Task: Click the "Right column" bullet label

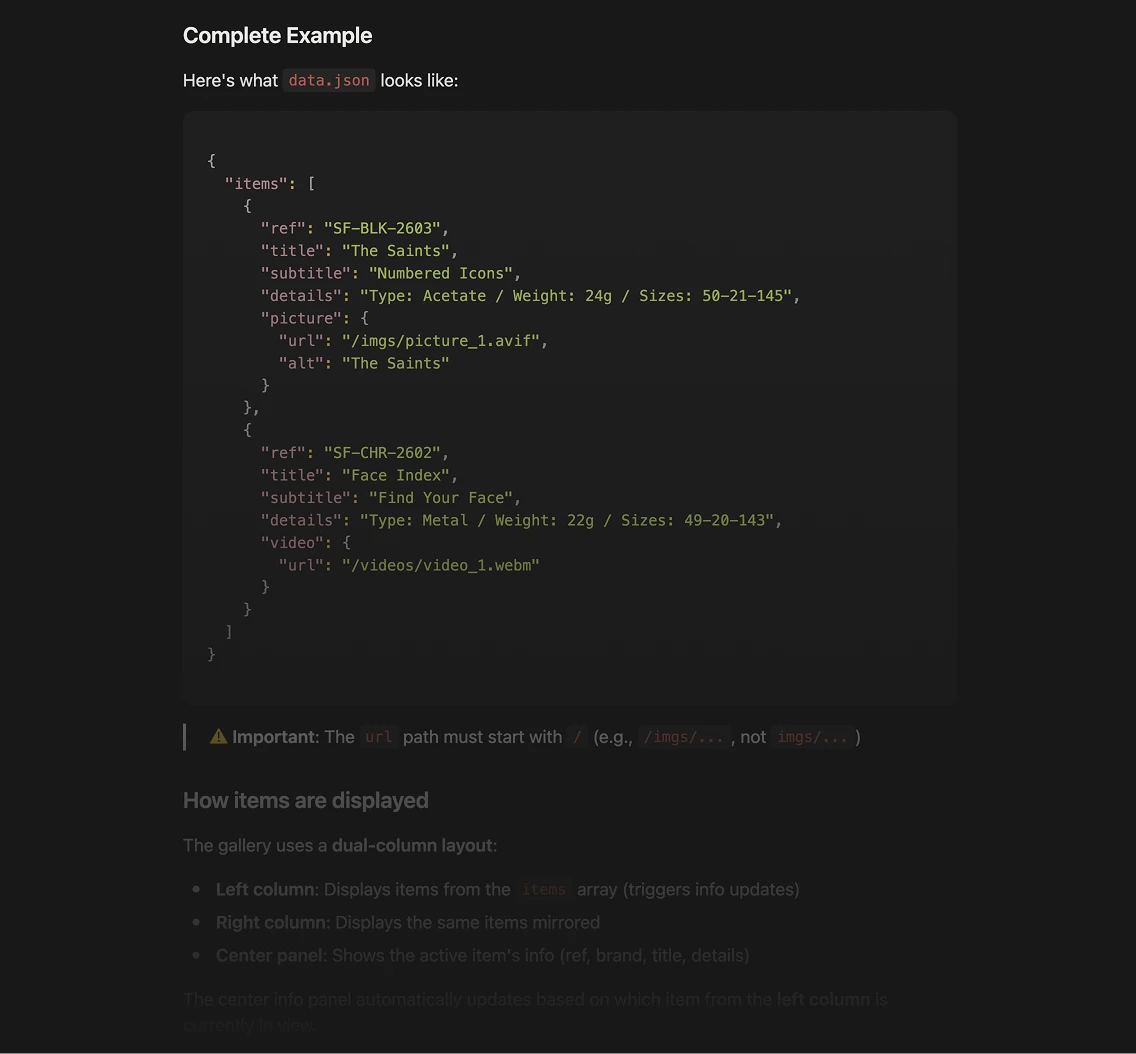Action: pyautogui.click(x=271, y=923)
